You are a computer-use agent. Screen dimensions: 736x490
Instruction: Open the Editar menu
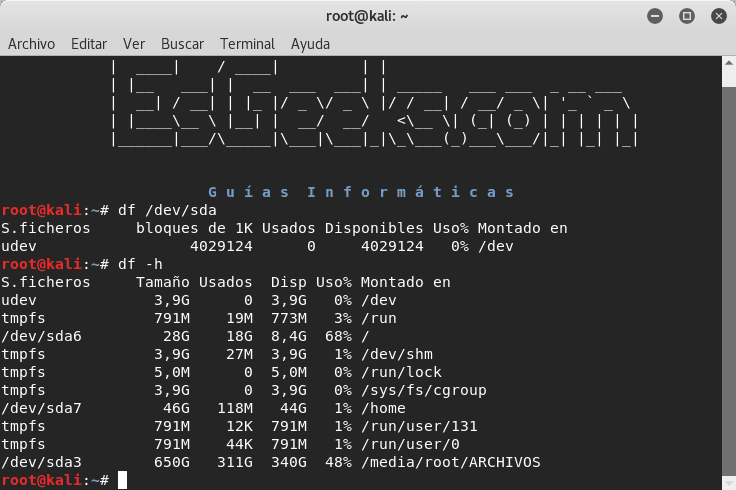click(89, 44)
